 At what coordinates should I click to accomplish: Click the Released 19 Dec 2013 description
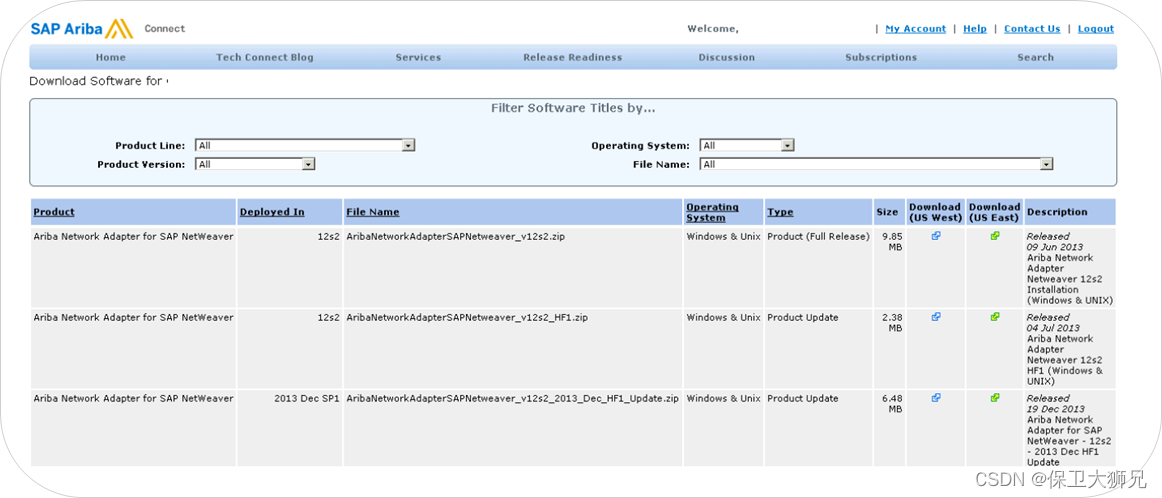pos(1069,430)
